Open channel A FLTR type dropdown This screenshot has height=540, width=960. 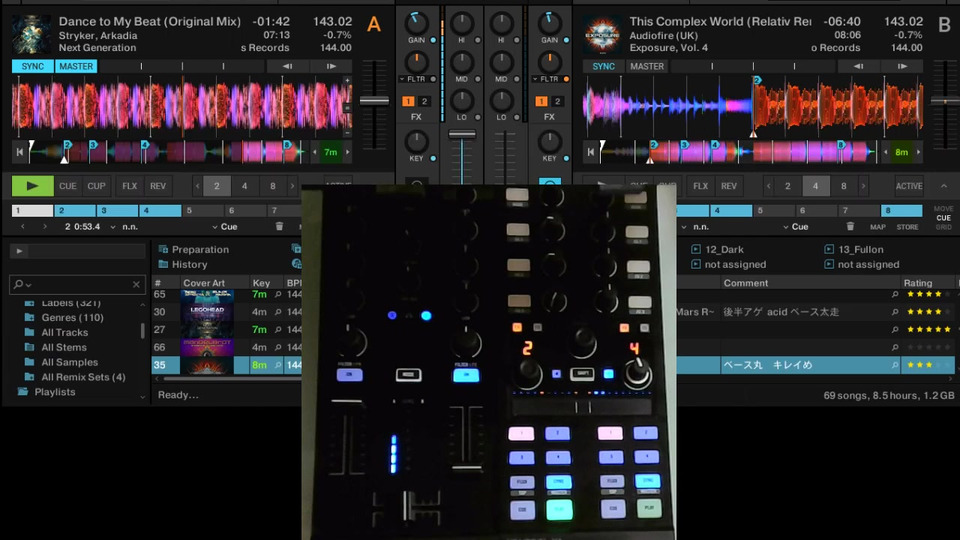pyautogui.click(x=402, y=79)
